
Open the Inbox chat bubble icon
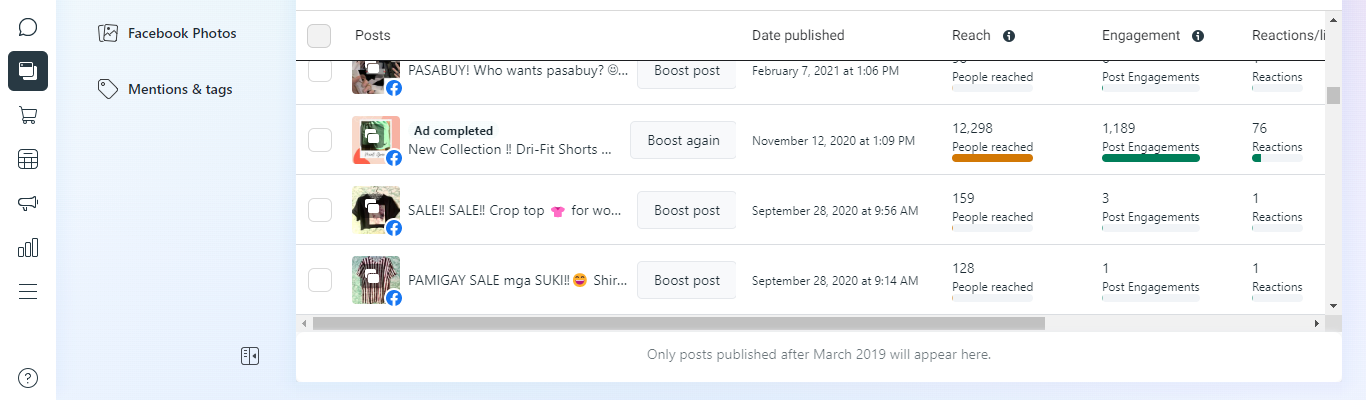(x=28, y=27)
